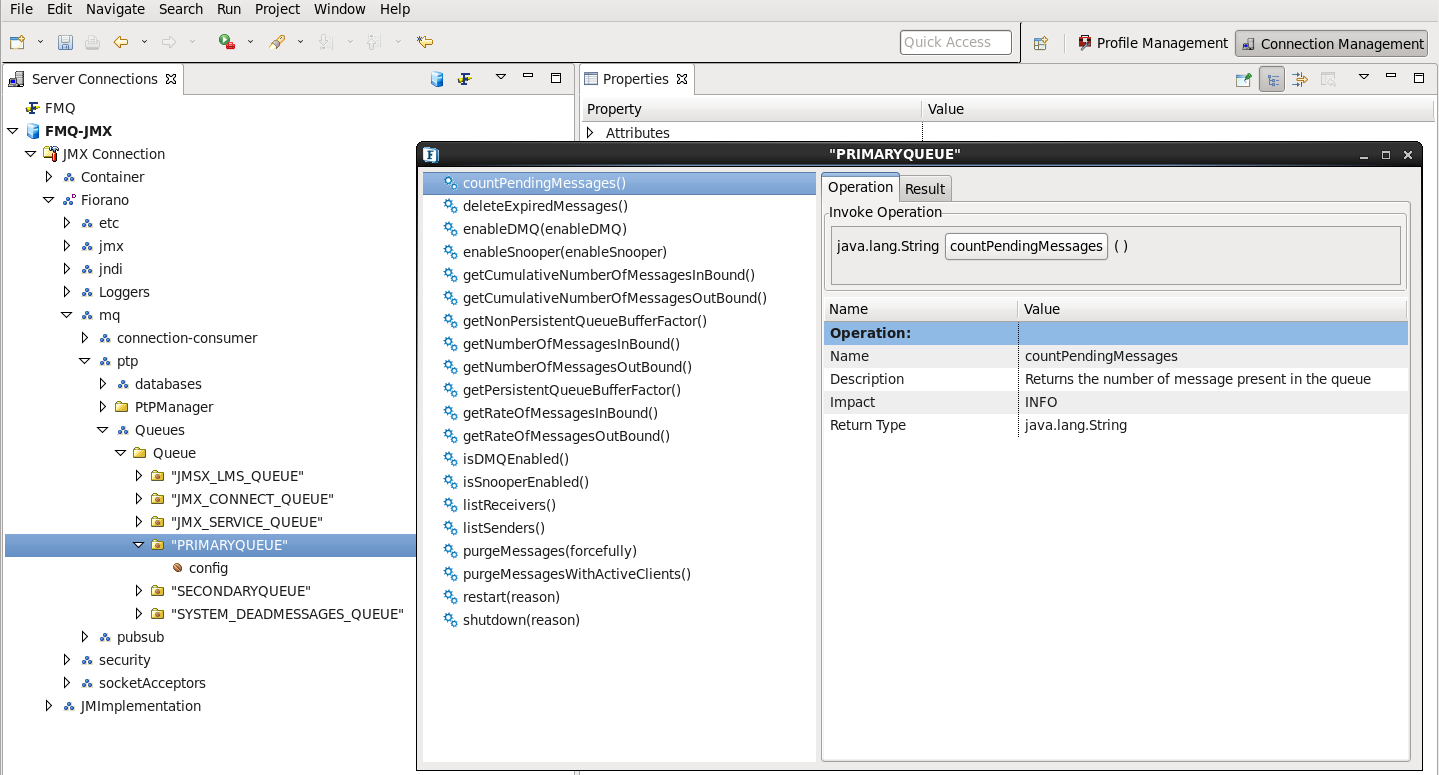This screenshot has height=775, width=1439.
Task: Click the Run external tool icon
Action: point(227,42)
